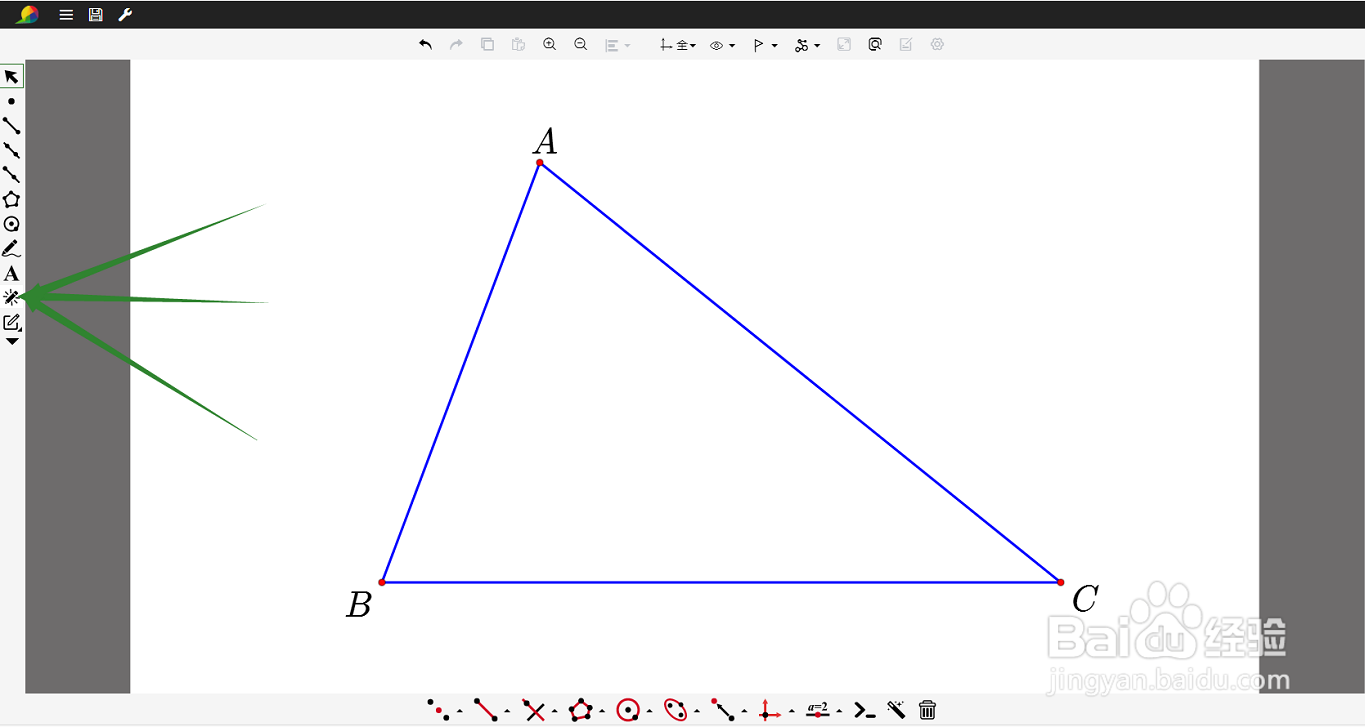Open the flag marker dropdown
This screenshot has height=727, width=1365.
coord(765,45)
